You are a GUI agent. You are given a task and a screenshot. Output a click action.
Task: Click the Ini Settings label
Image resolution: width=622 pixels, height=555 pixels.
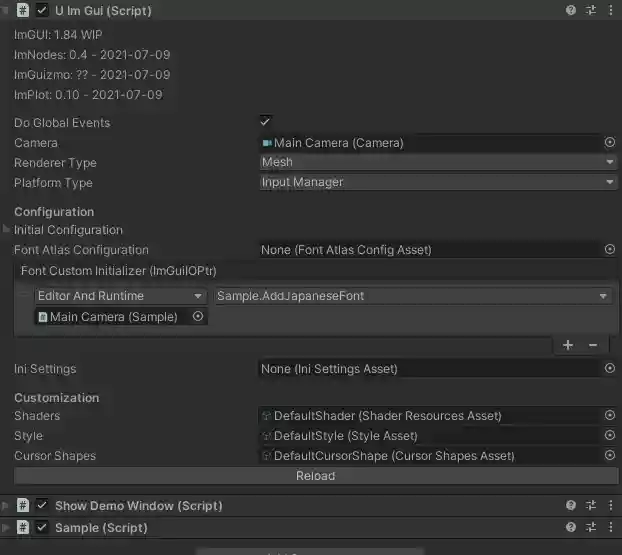[x=45, y=369]
